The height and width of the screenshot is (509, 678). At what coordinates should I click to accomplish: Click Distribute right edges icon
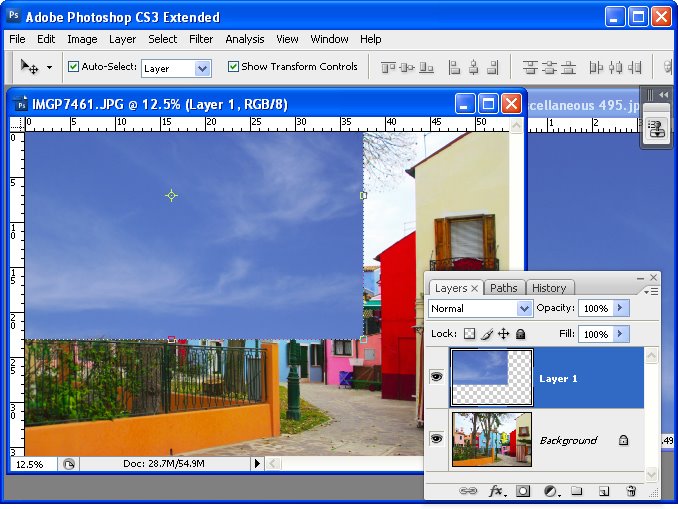coord(635,67)
